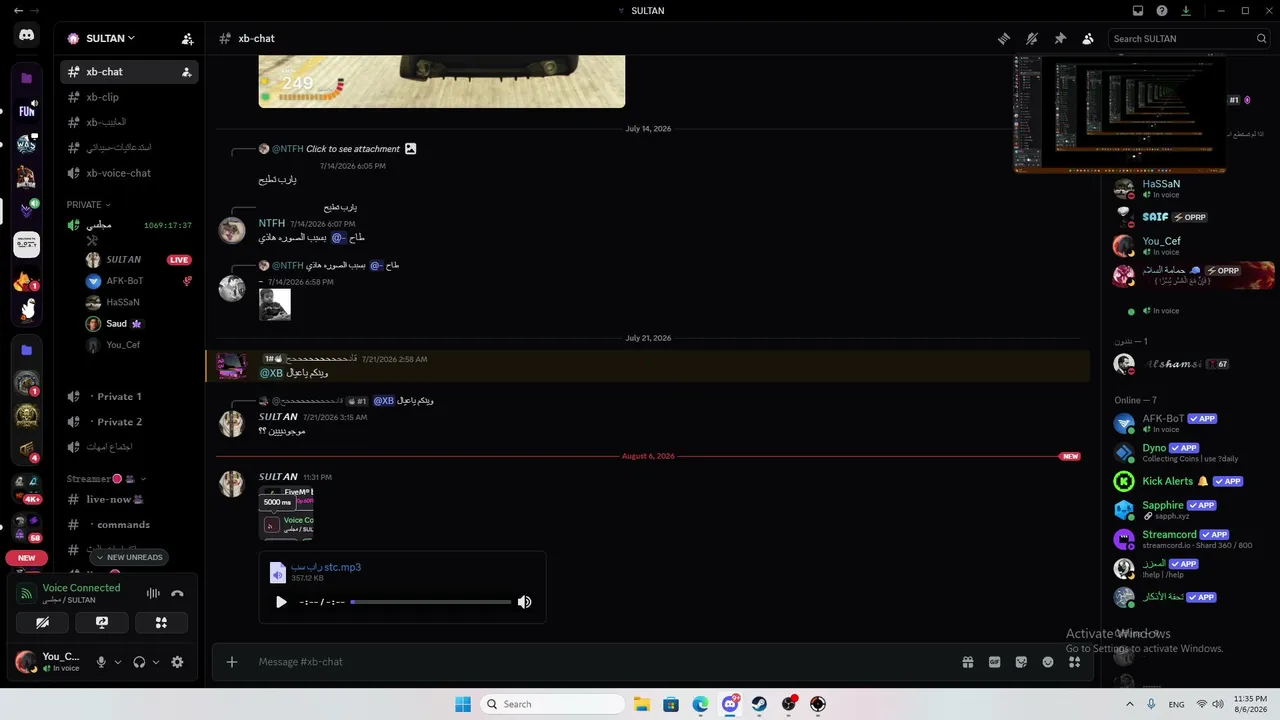Show hidden tray icons chevron
This screenshot has height=720, width=1280.
click(x=1129, y=704)
